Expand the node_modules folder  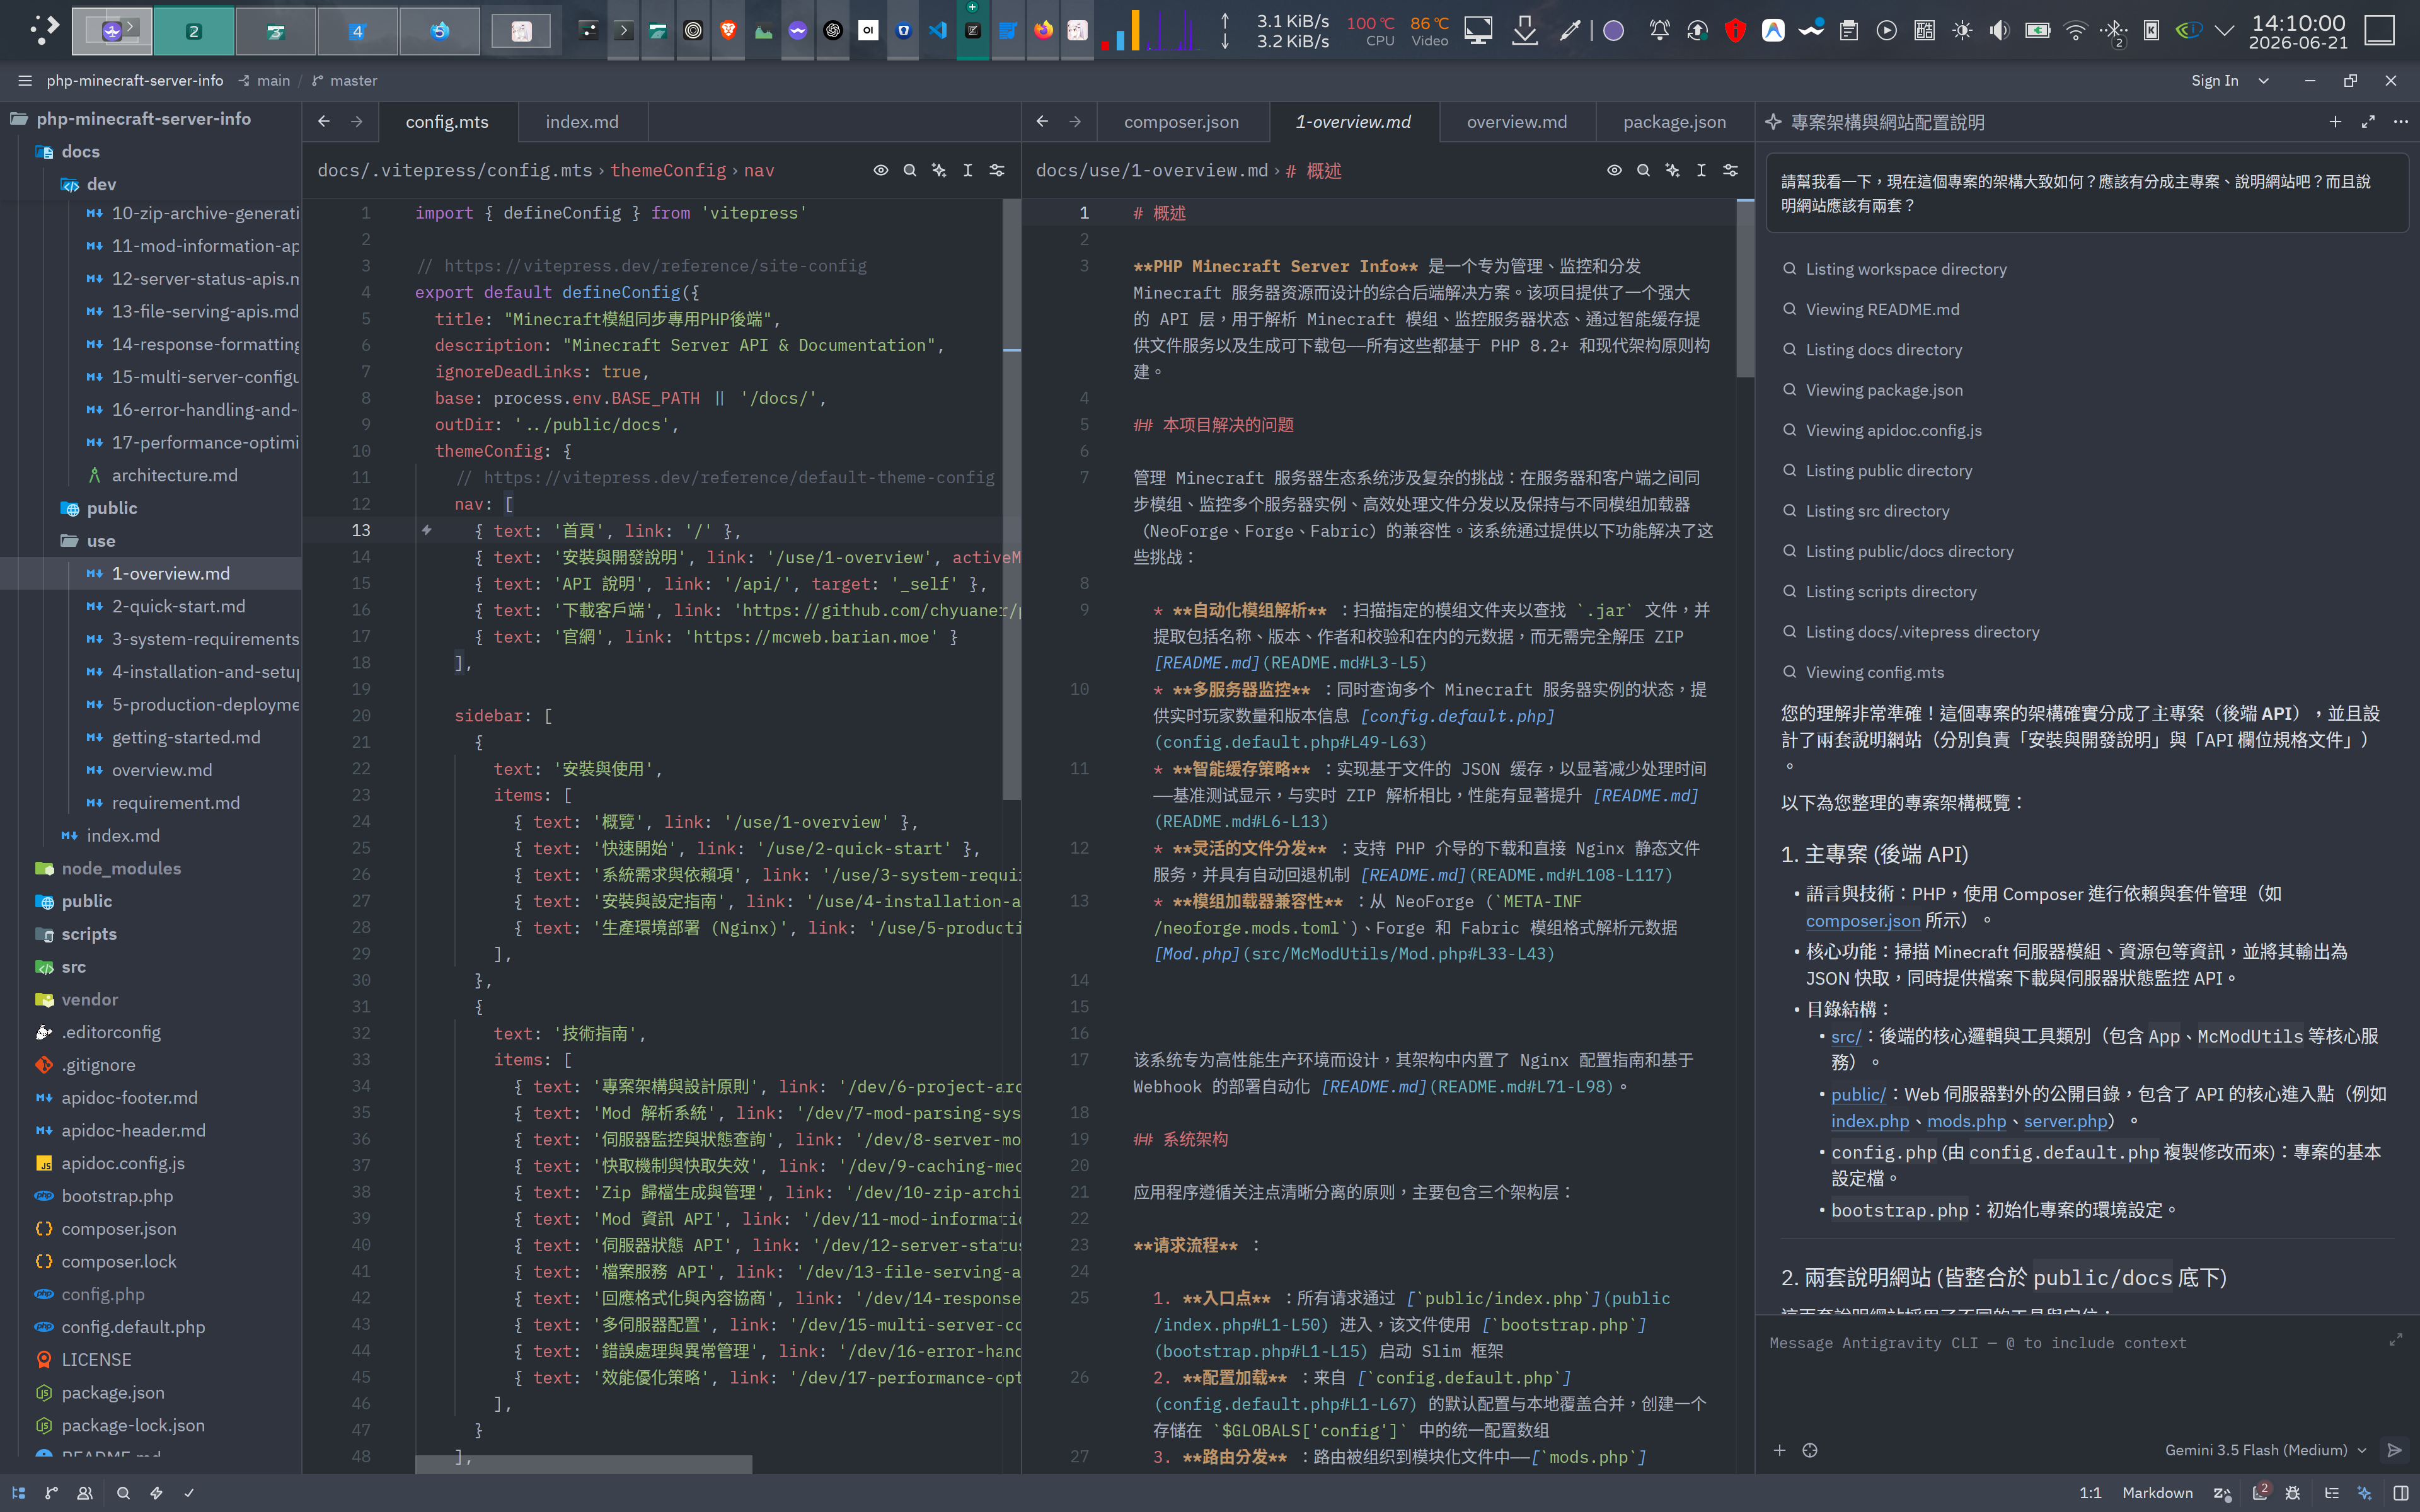[x=108, y=868]
